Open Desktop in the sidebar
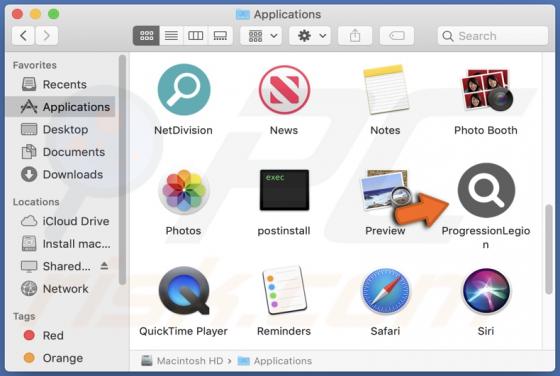560x376 pixels. click(x=61, y=129)
